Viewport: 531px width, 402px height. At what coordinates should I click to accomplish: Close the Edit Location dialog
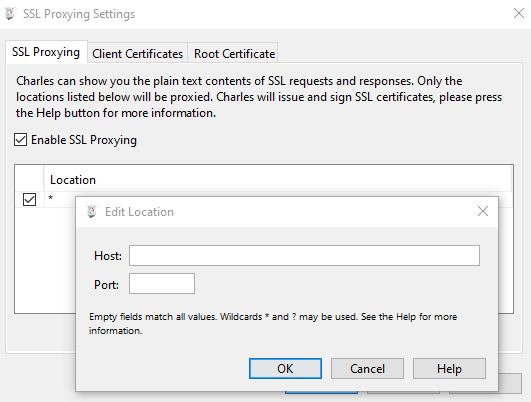point(483,211)
